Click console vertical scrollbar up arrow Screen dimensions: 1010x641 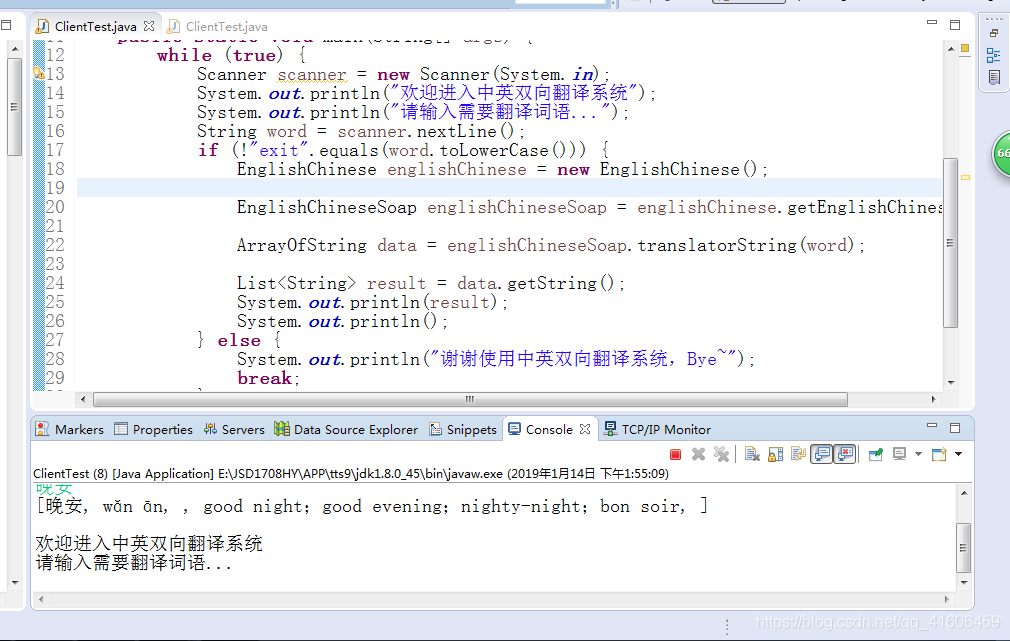click(964, 493)
